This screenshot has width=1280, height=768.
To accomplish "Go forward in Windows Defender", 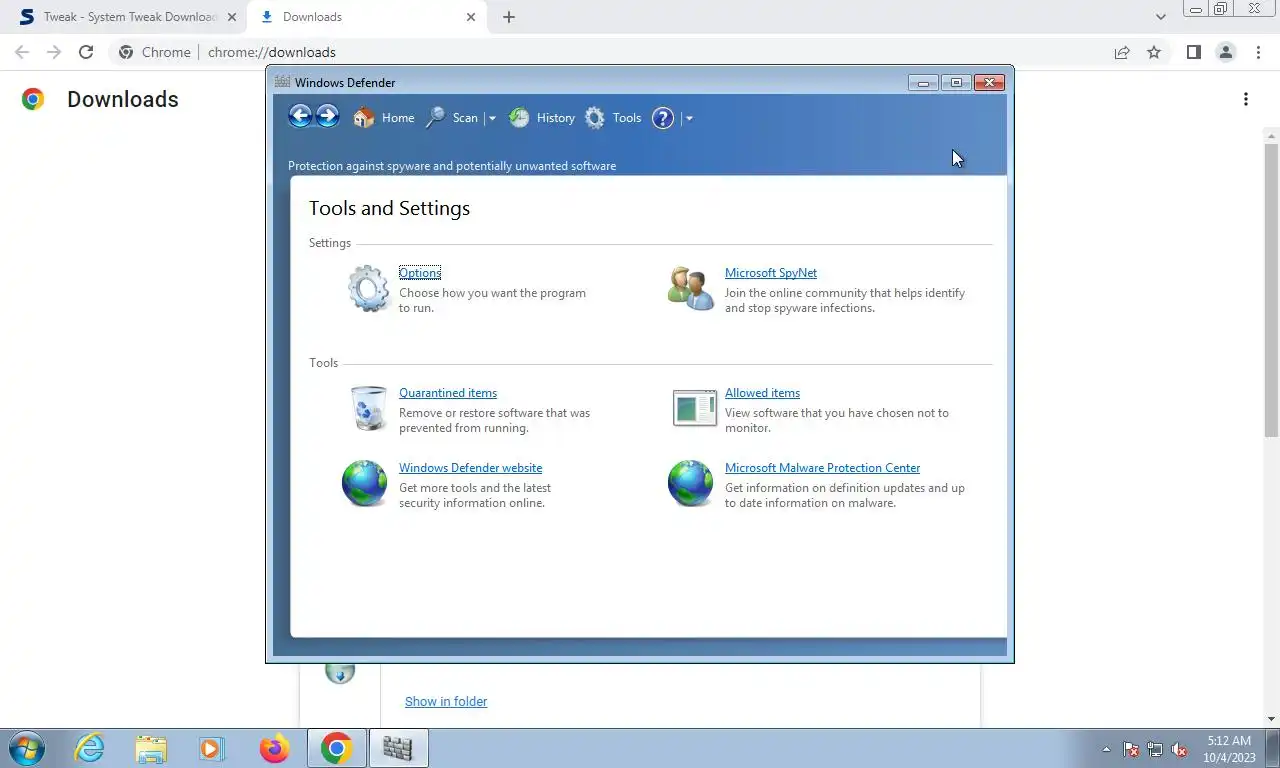I will (x=327, y=116).
